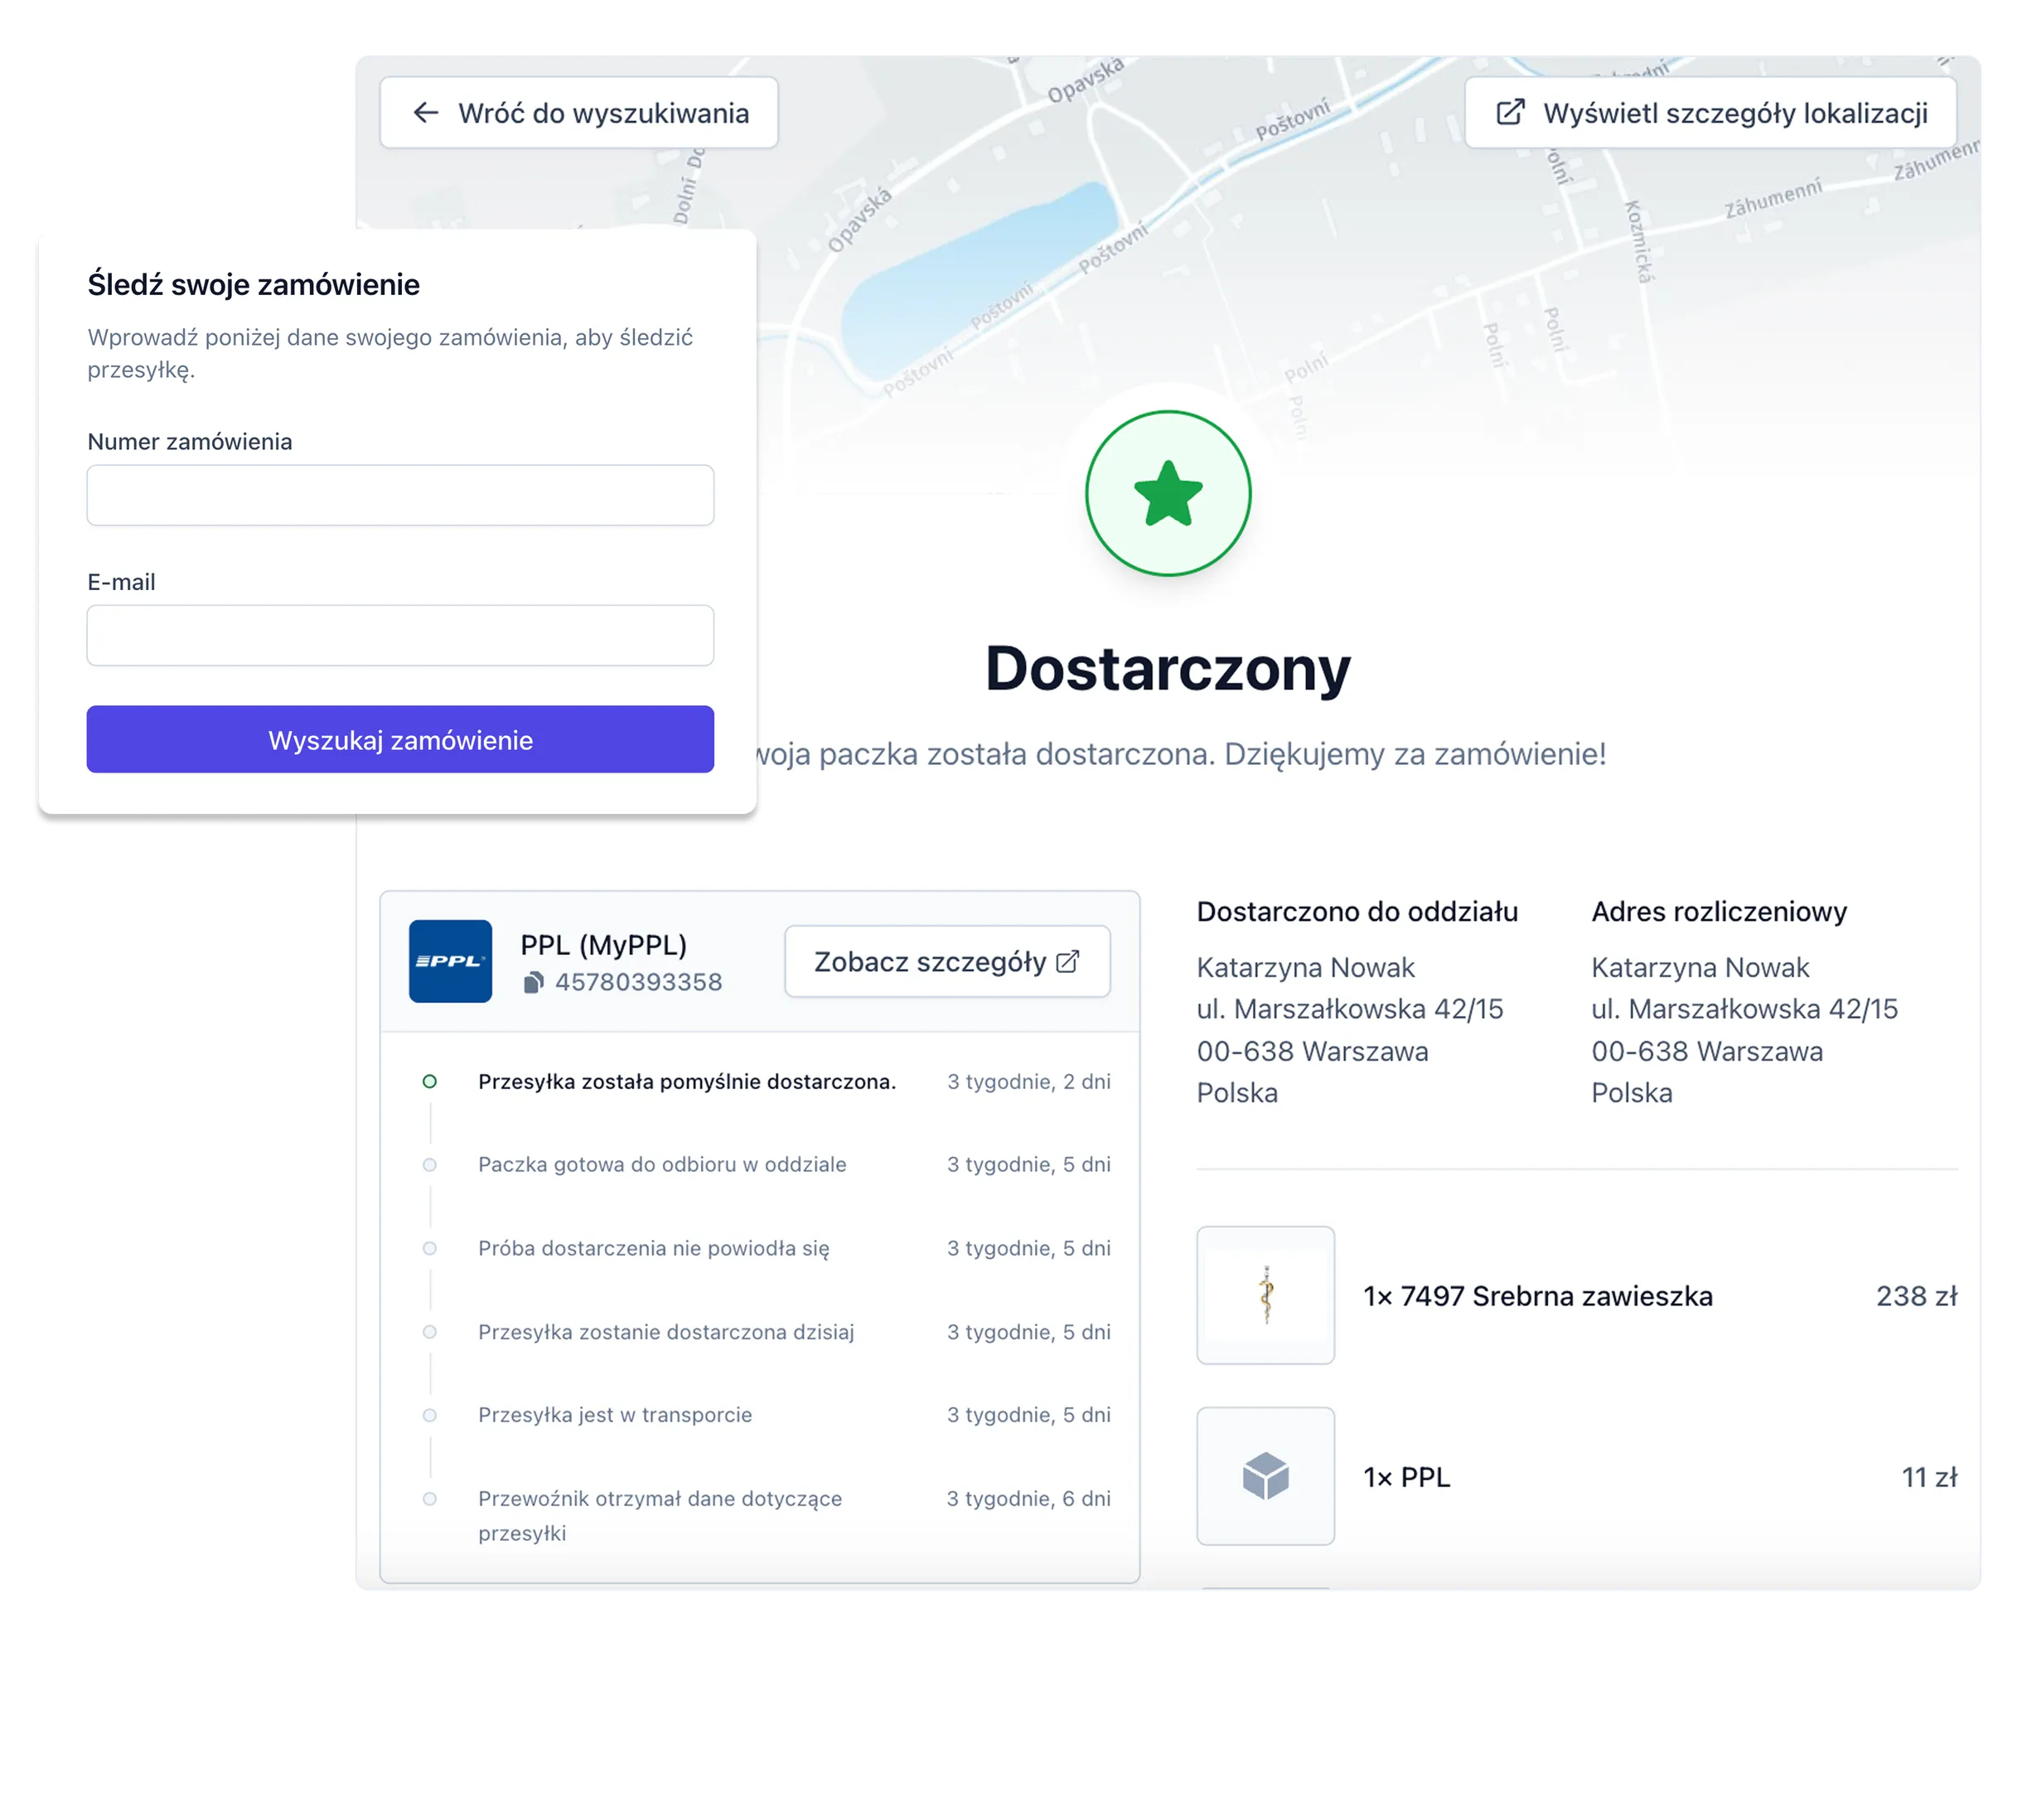Click the green star delivered status icon
The image size is (2022, 1820).
pos(1167,493)
